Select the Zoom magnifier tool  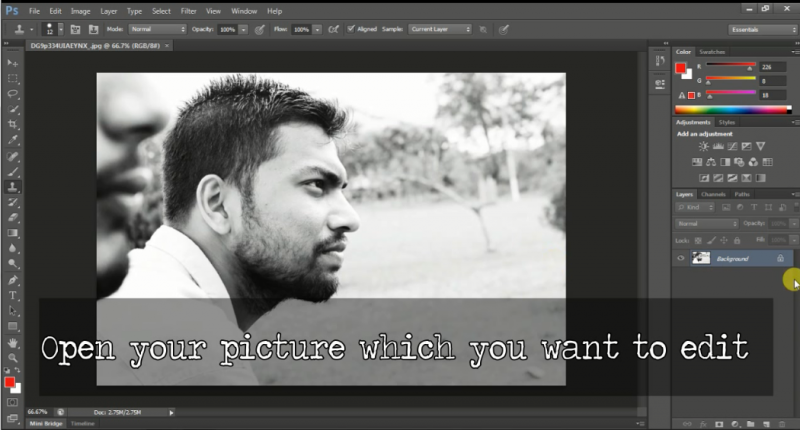(13, 357)
